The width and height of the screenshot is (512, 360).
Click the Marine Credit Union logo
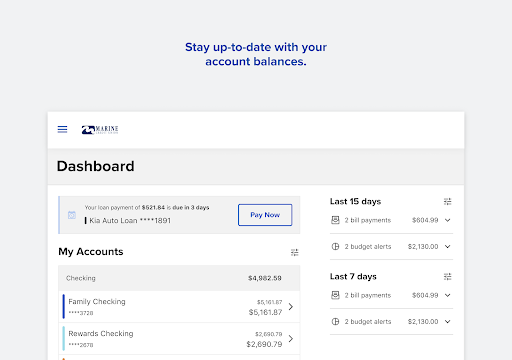point(100,130)
